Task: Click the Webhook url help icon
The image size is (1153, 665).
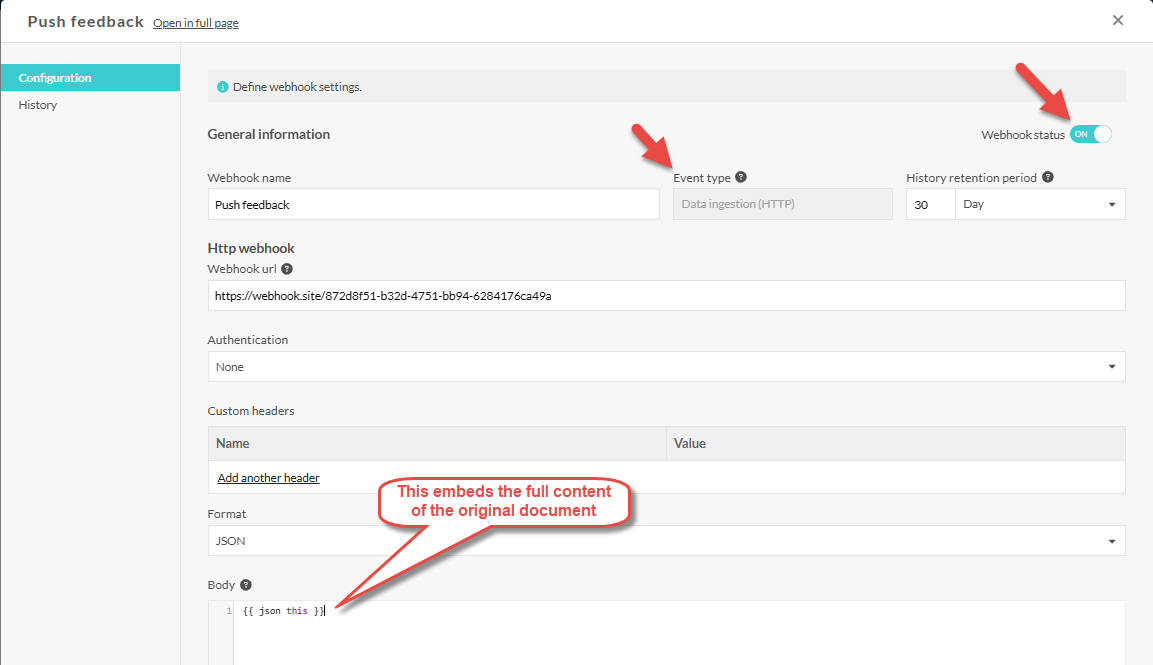Action: [287, 269]
